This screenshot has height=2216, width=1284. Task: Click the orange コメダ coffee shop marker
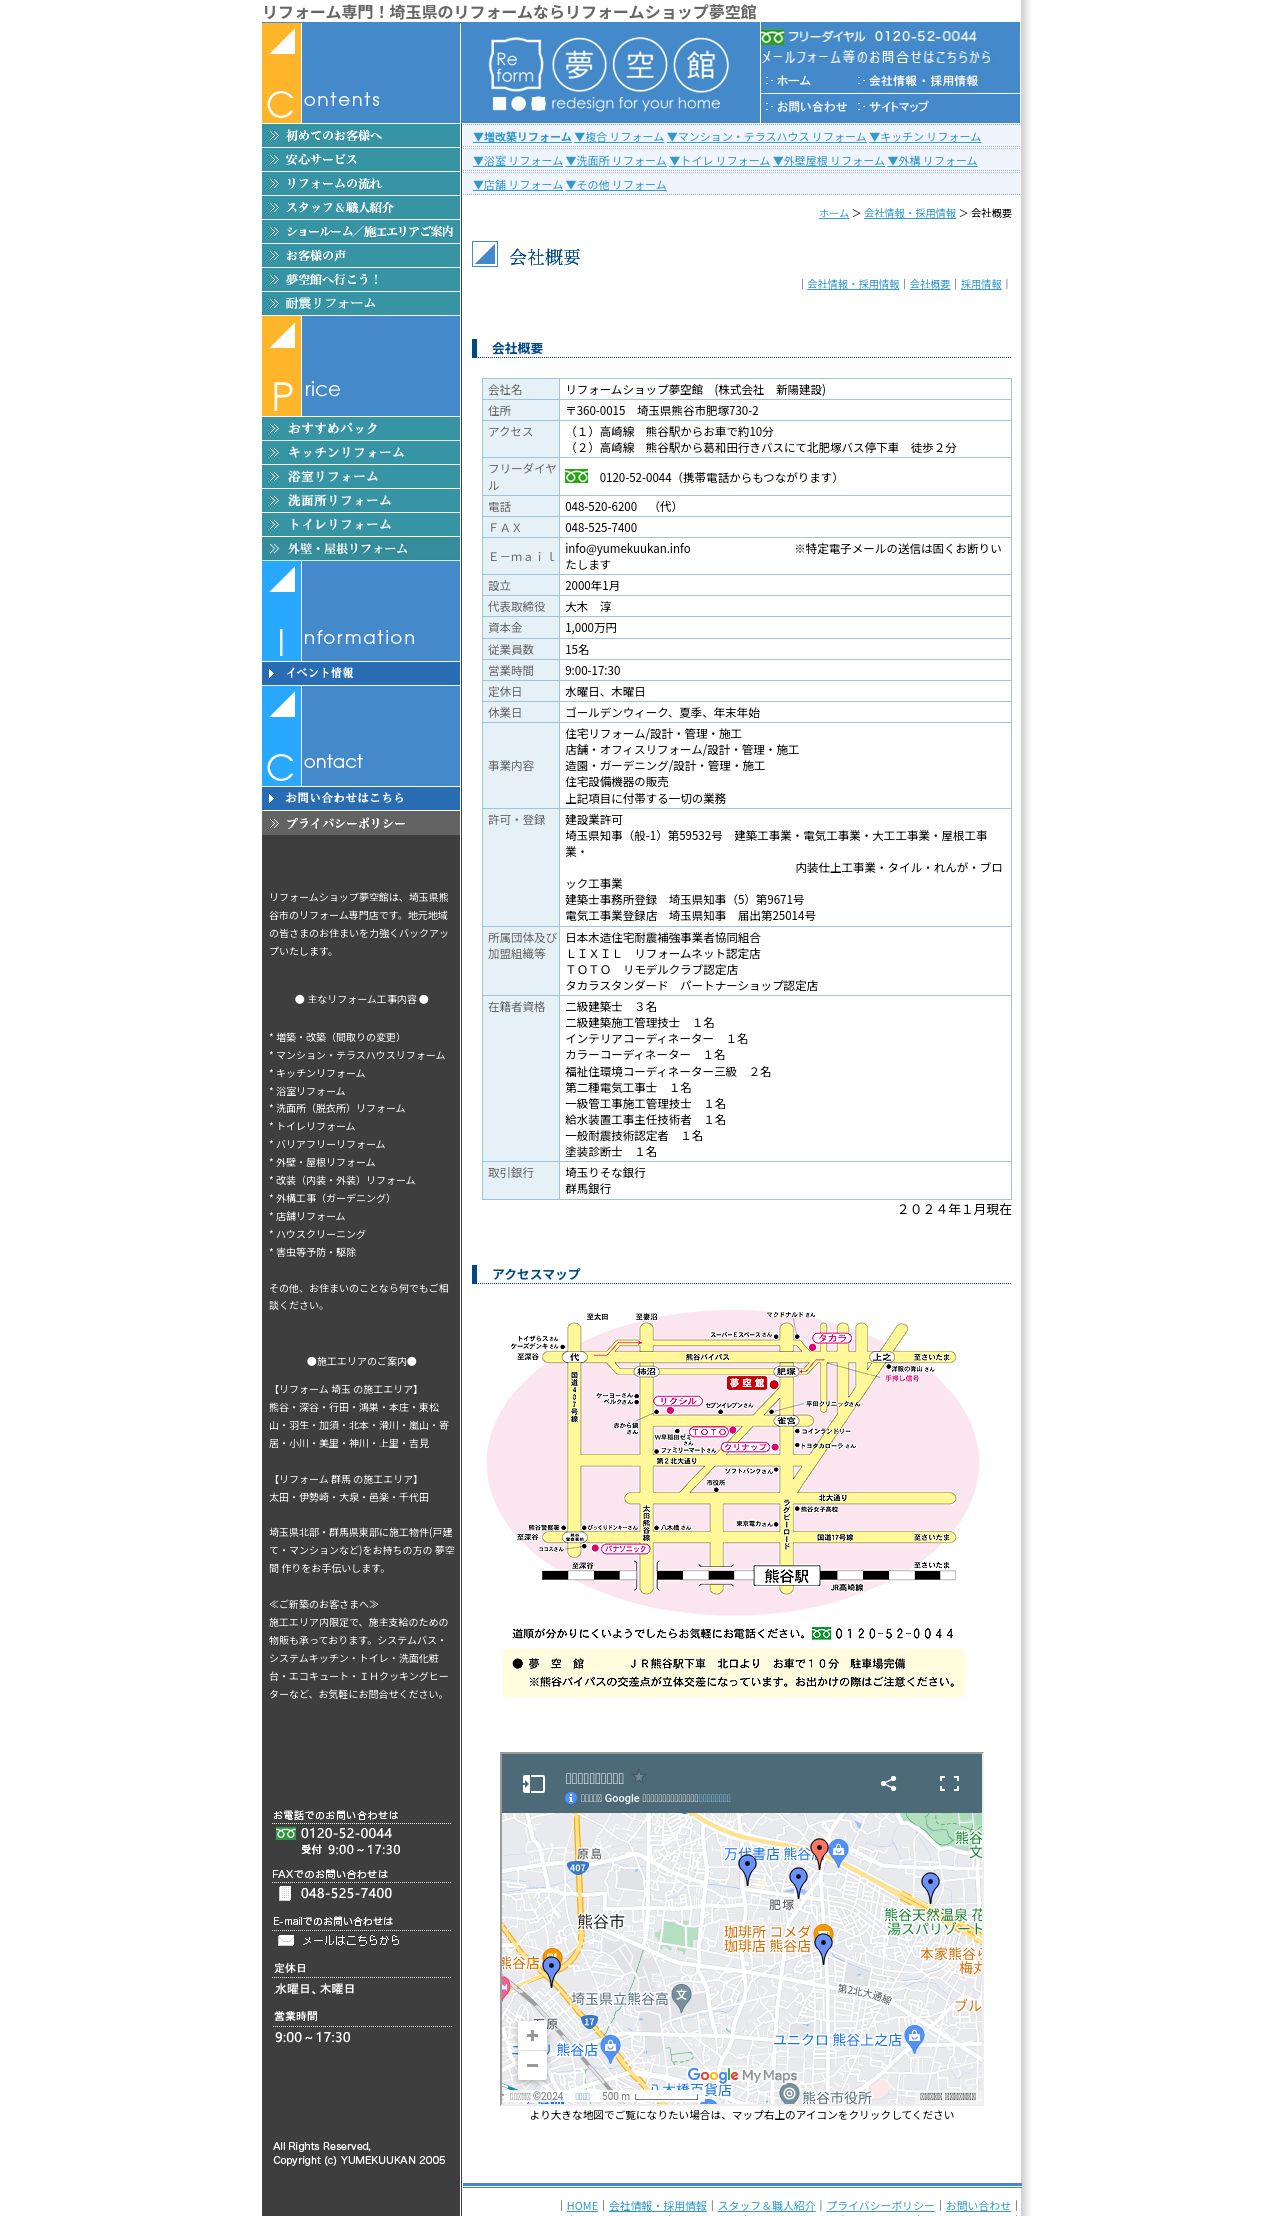[x=823, y=1930]
